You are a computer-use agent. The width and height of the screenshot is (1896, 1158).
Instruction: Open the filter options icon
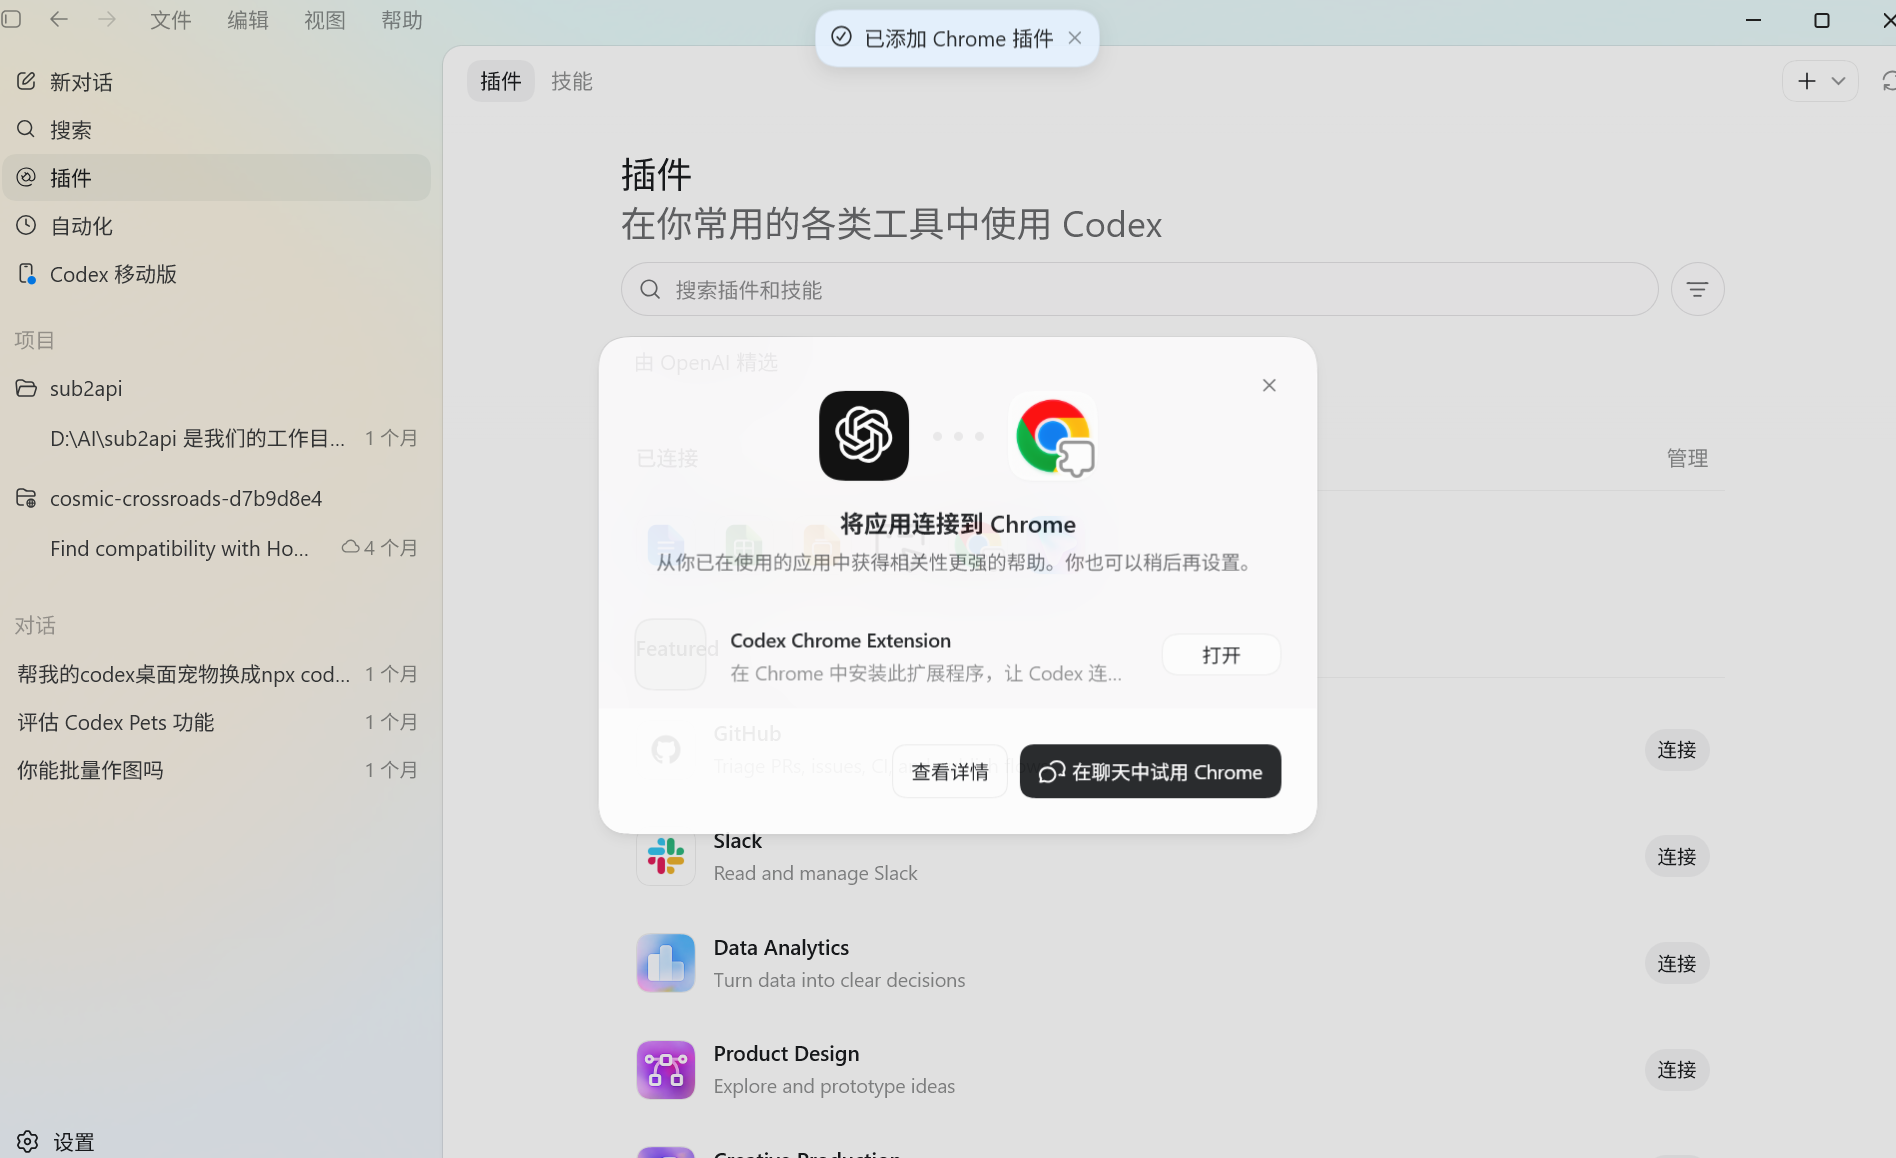[x=1697, y=289]
